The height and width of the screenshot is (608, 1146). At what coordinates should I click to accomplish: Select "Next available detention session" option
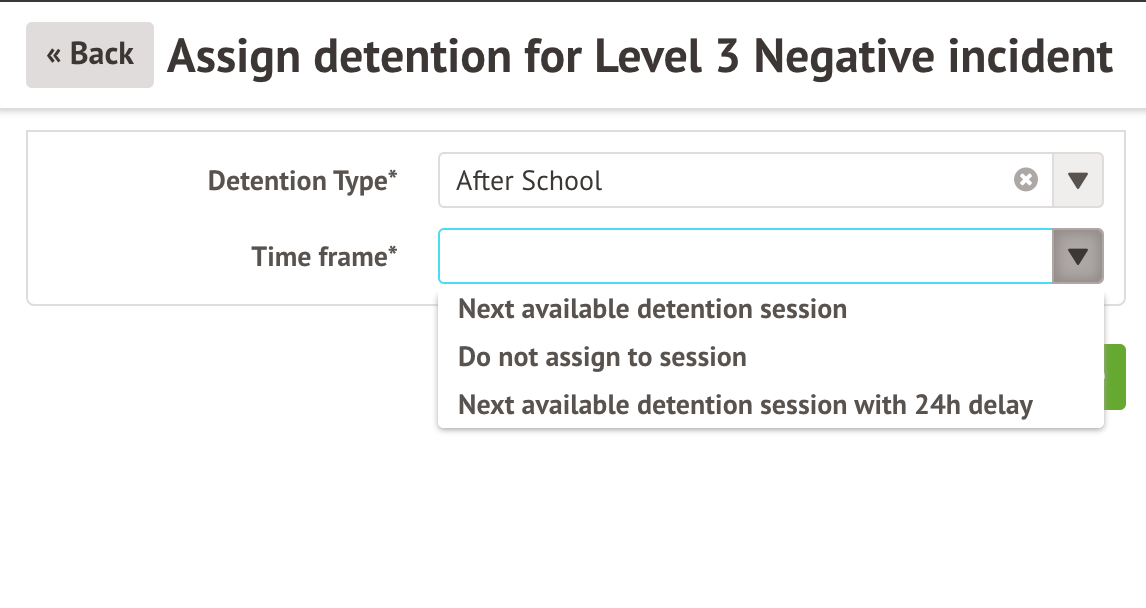(x=652, y=309)
